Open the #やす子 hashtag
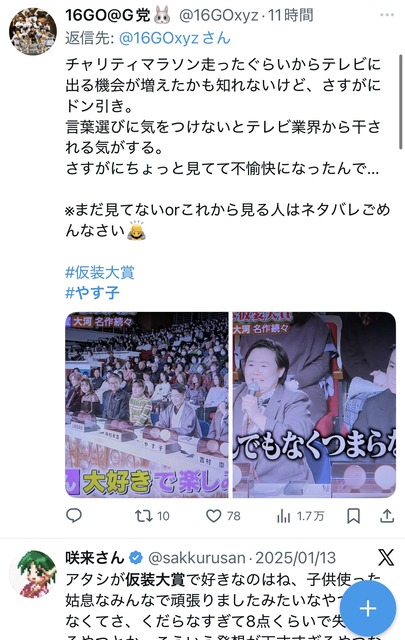This screenshot has width=405, height=640. 92,293
